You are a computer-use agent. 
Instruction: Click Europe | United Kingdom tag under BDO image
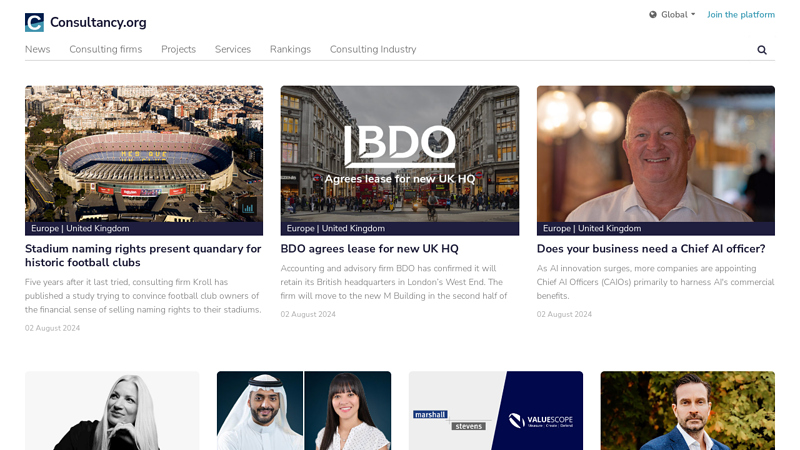tap(336, 229)
